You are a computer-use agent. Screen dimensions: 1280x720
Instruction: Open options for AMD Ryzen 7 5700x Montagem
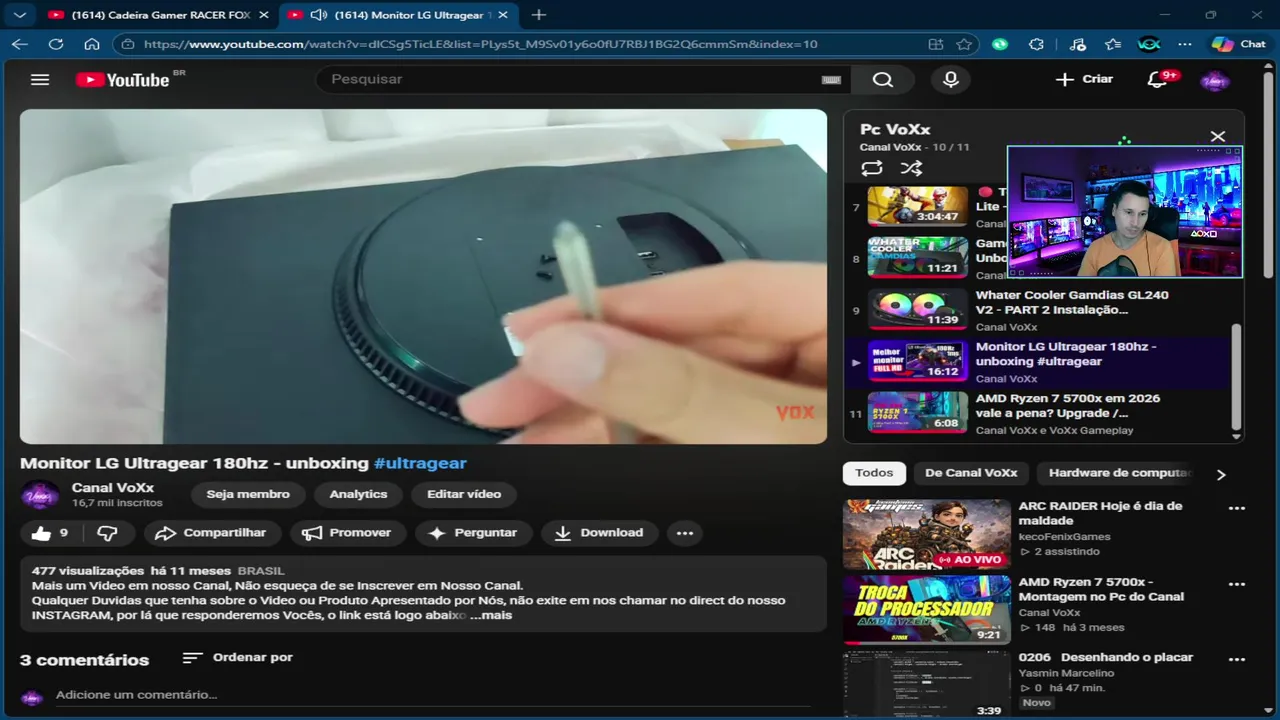click(x=1237, y=584)
